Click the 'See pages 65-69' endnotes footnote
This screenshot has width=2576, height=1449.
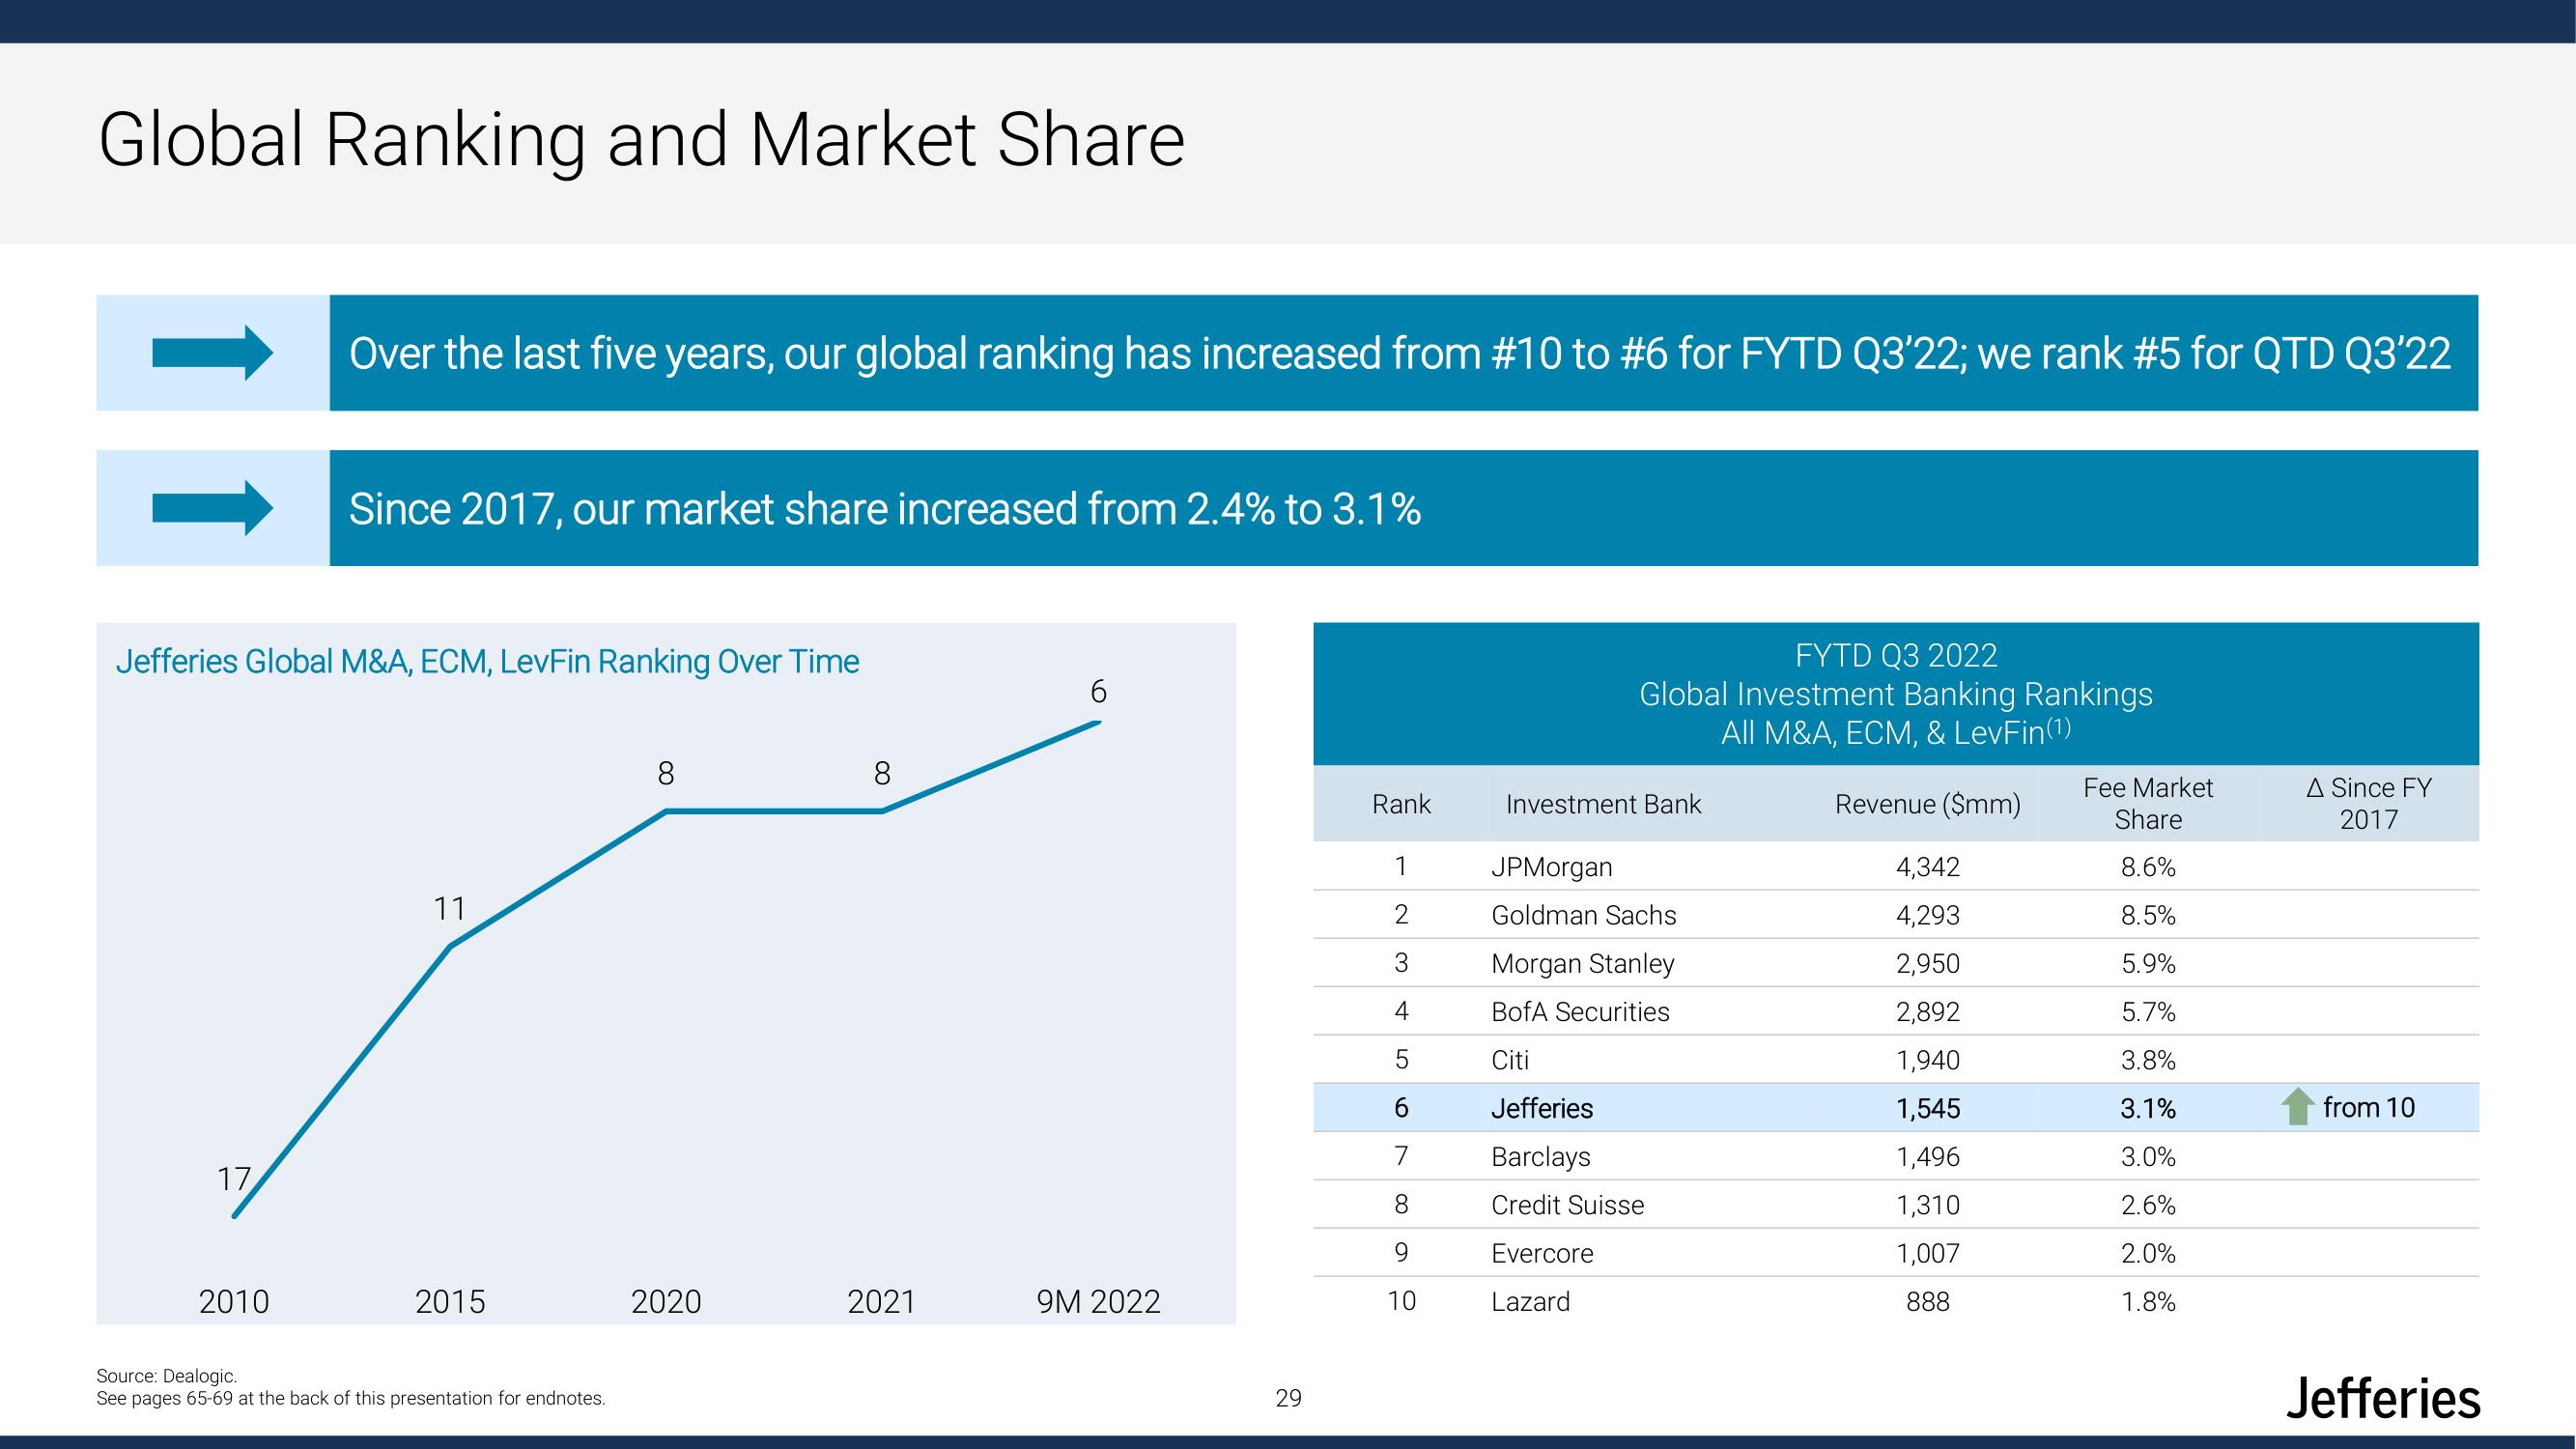click(351, 1398)
